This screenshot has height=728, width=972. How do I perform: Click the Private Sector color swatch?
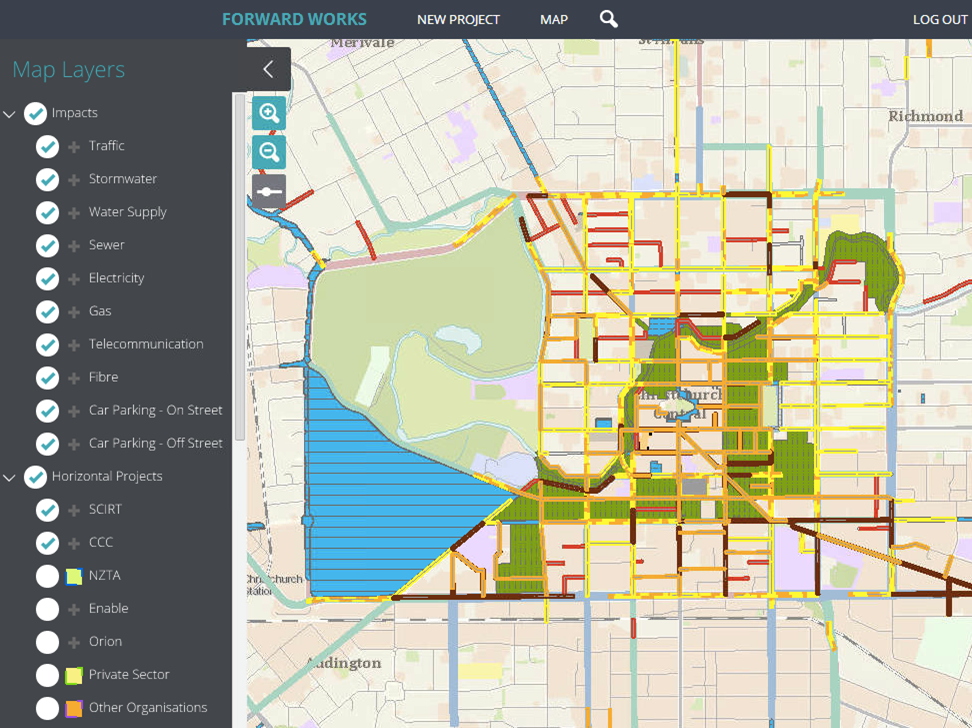(x=74, y=676)
